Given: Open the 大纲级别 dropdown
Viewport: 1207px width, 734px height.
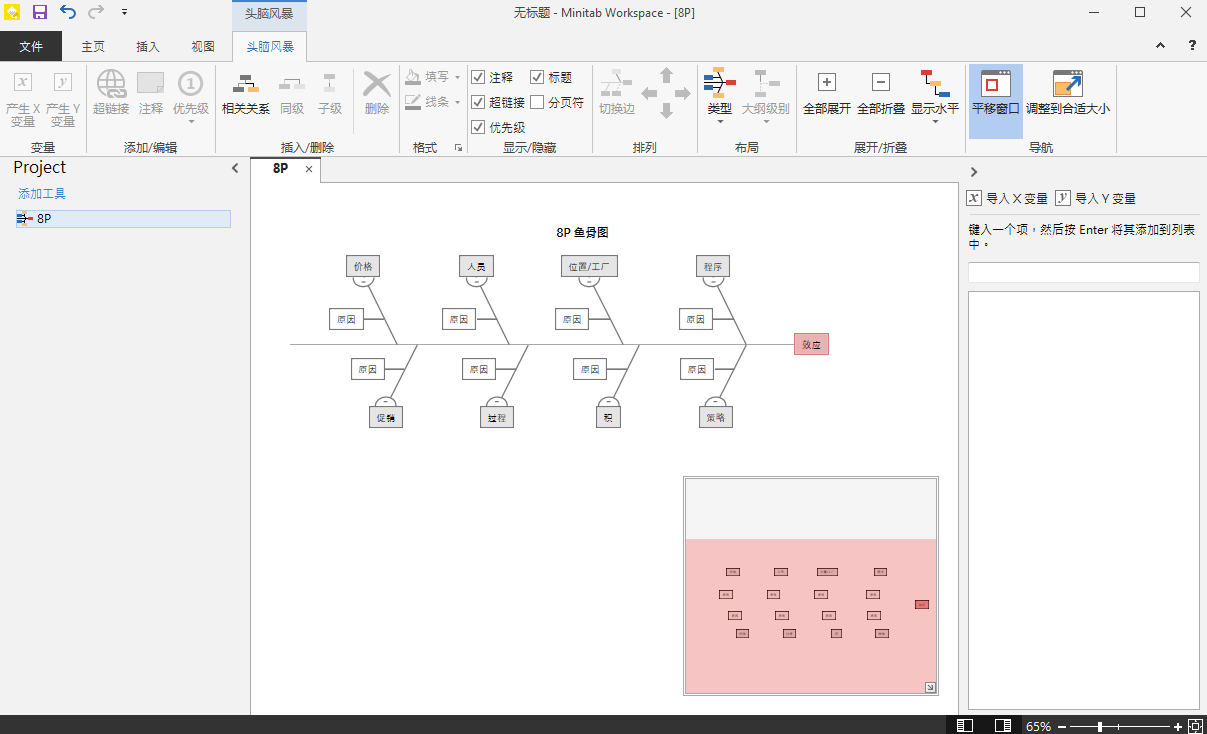Looking at the screenshot, I should click(767, 121).
